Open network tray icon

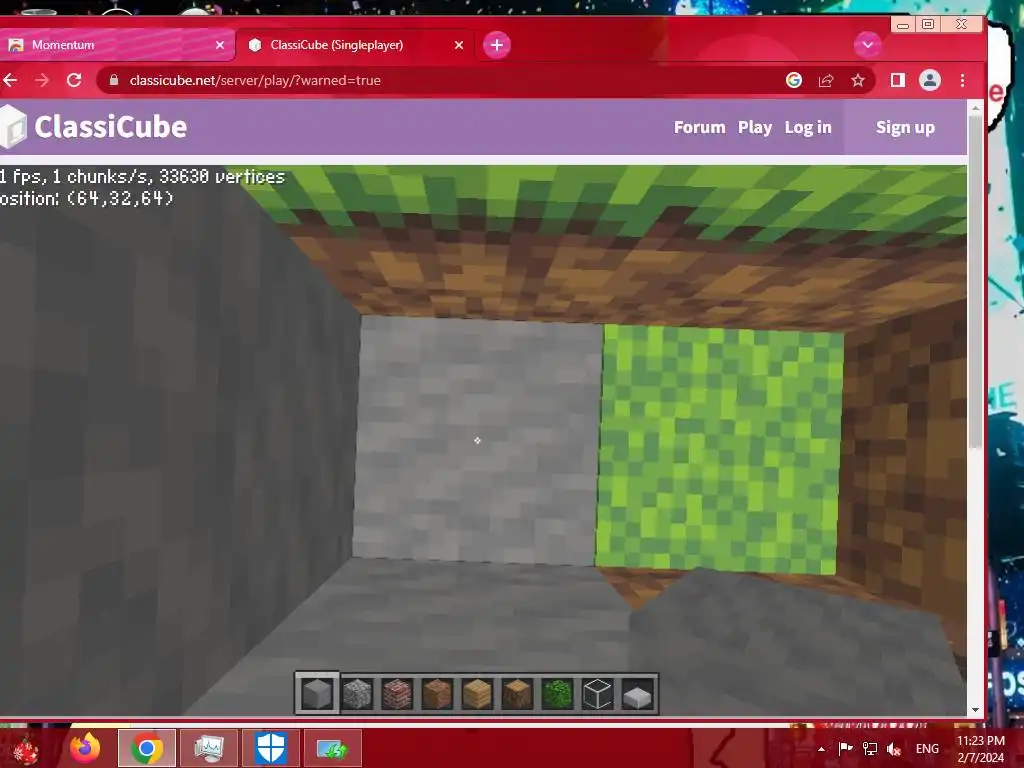870,749
